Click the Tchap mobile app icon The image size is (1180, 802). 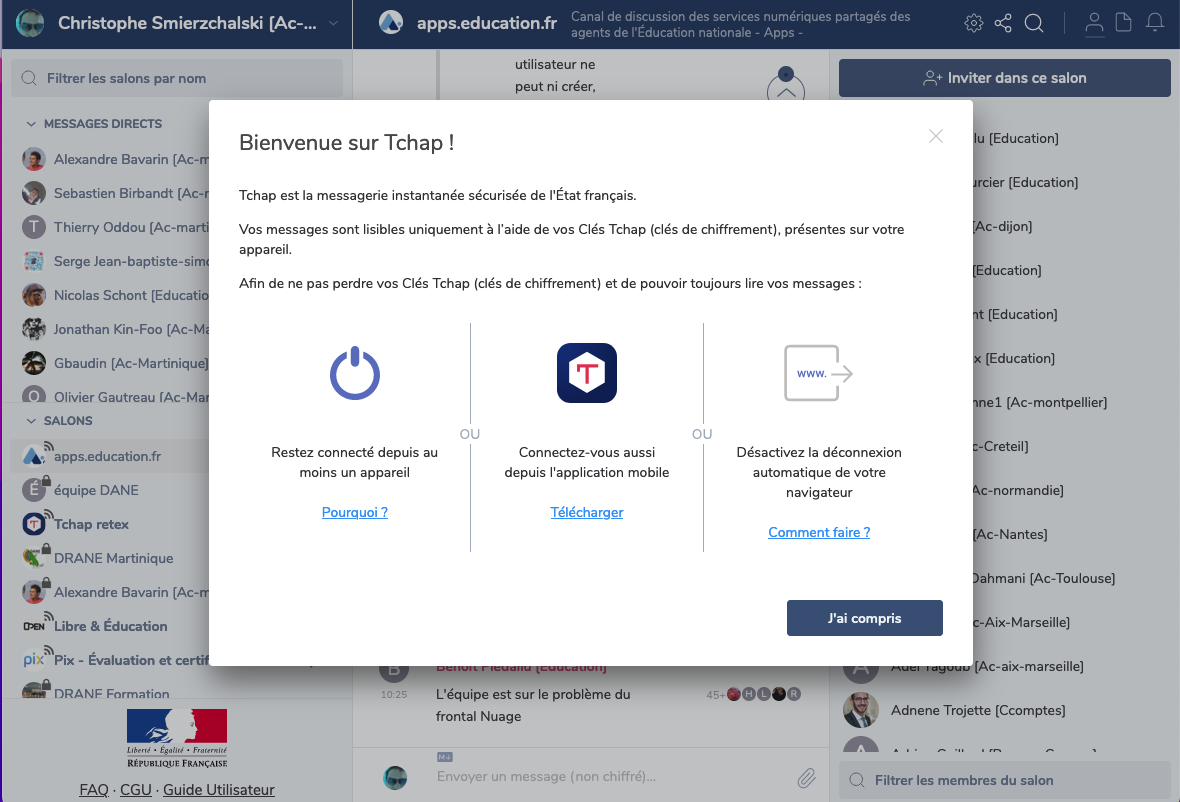tap(586, 373)
